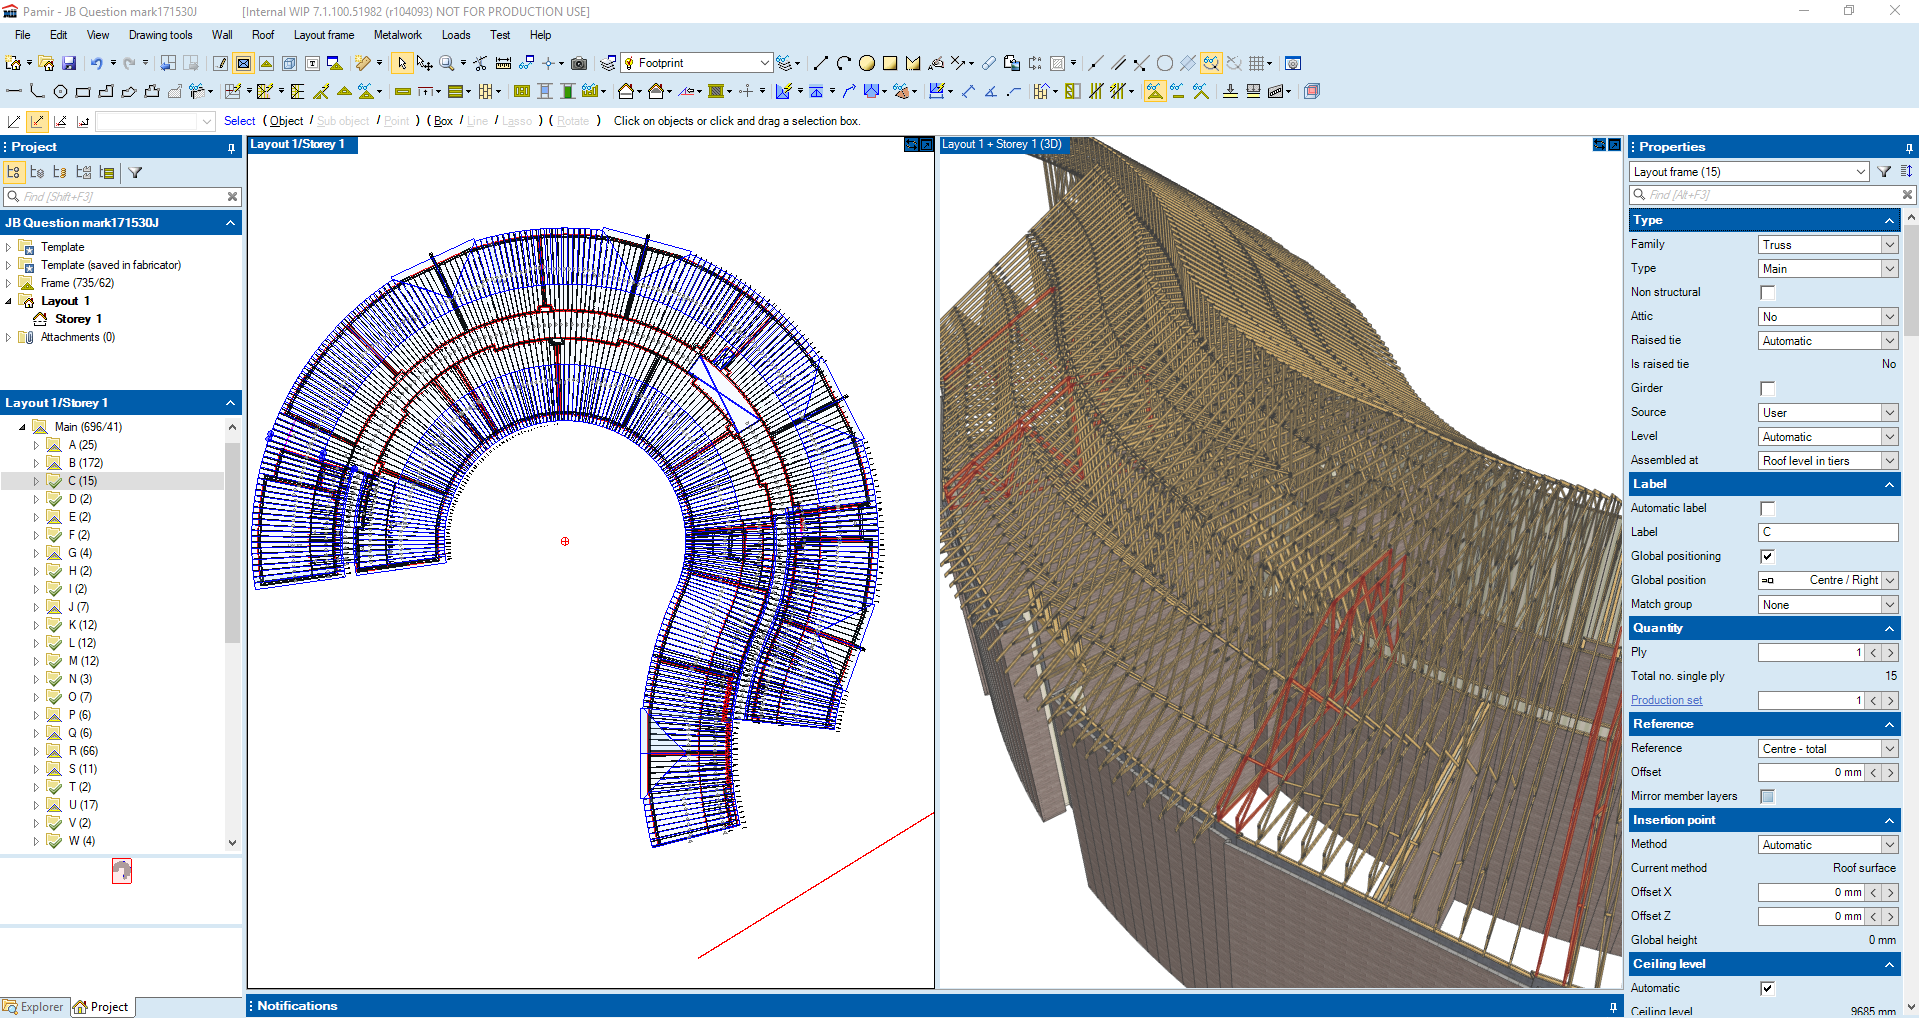Open the Family Truss dropdown
This screenshot has width=1919, height=1019.
(1889, 245)
